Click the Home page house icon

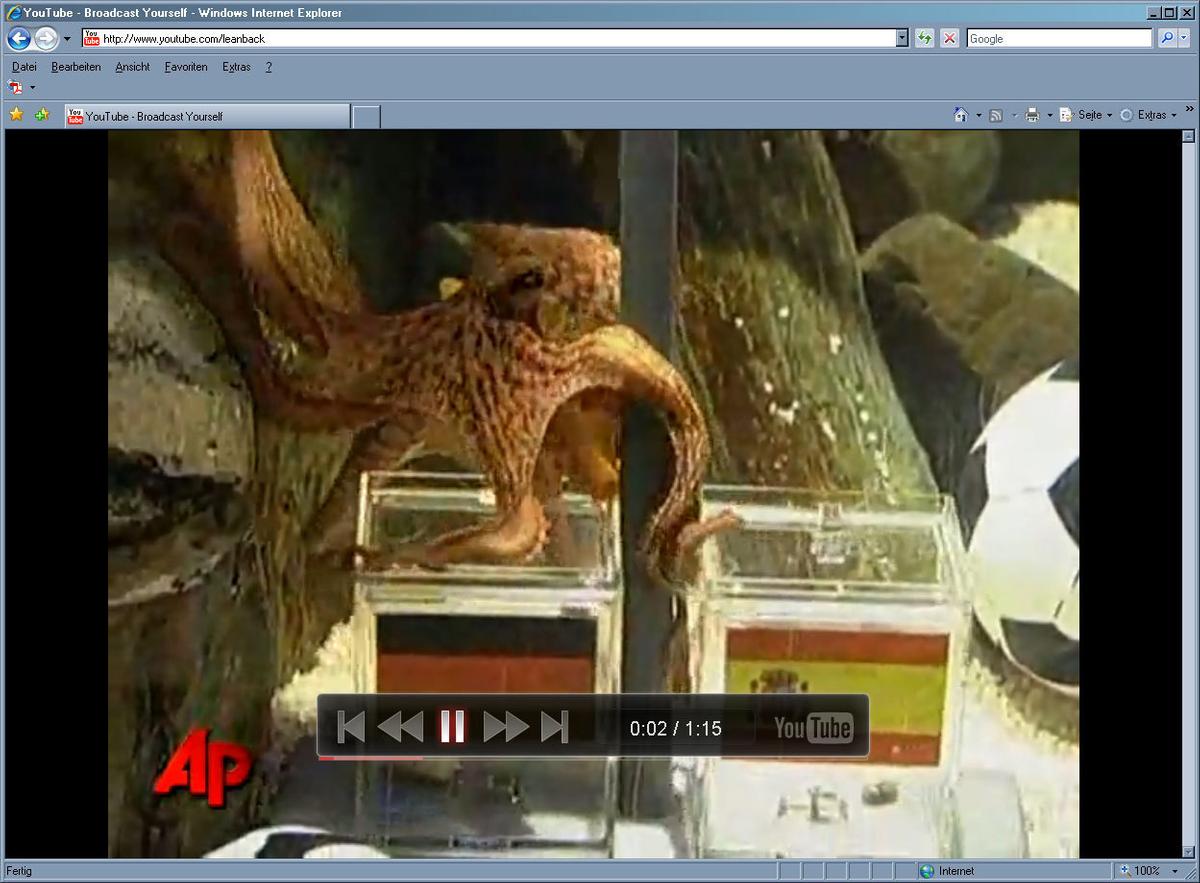961,115
